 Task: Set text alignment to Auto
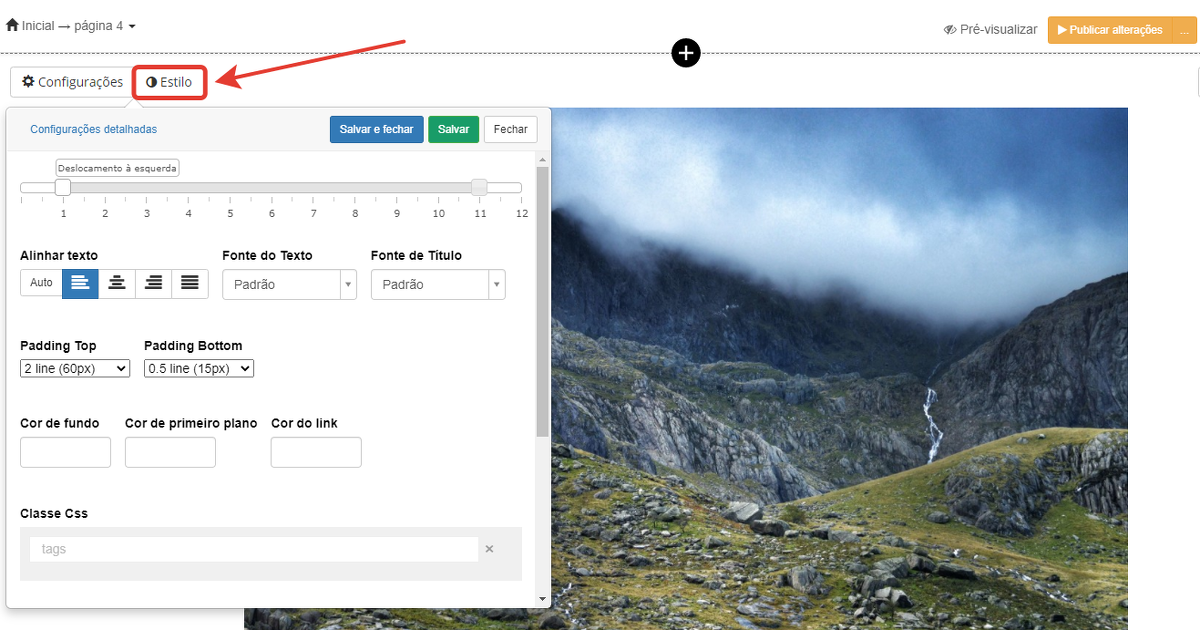click(x=41, y=284)
